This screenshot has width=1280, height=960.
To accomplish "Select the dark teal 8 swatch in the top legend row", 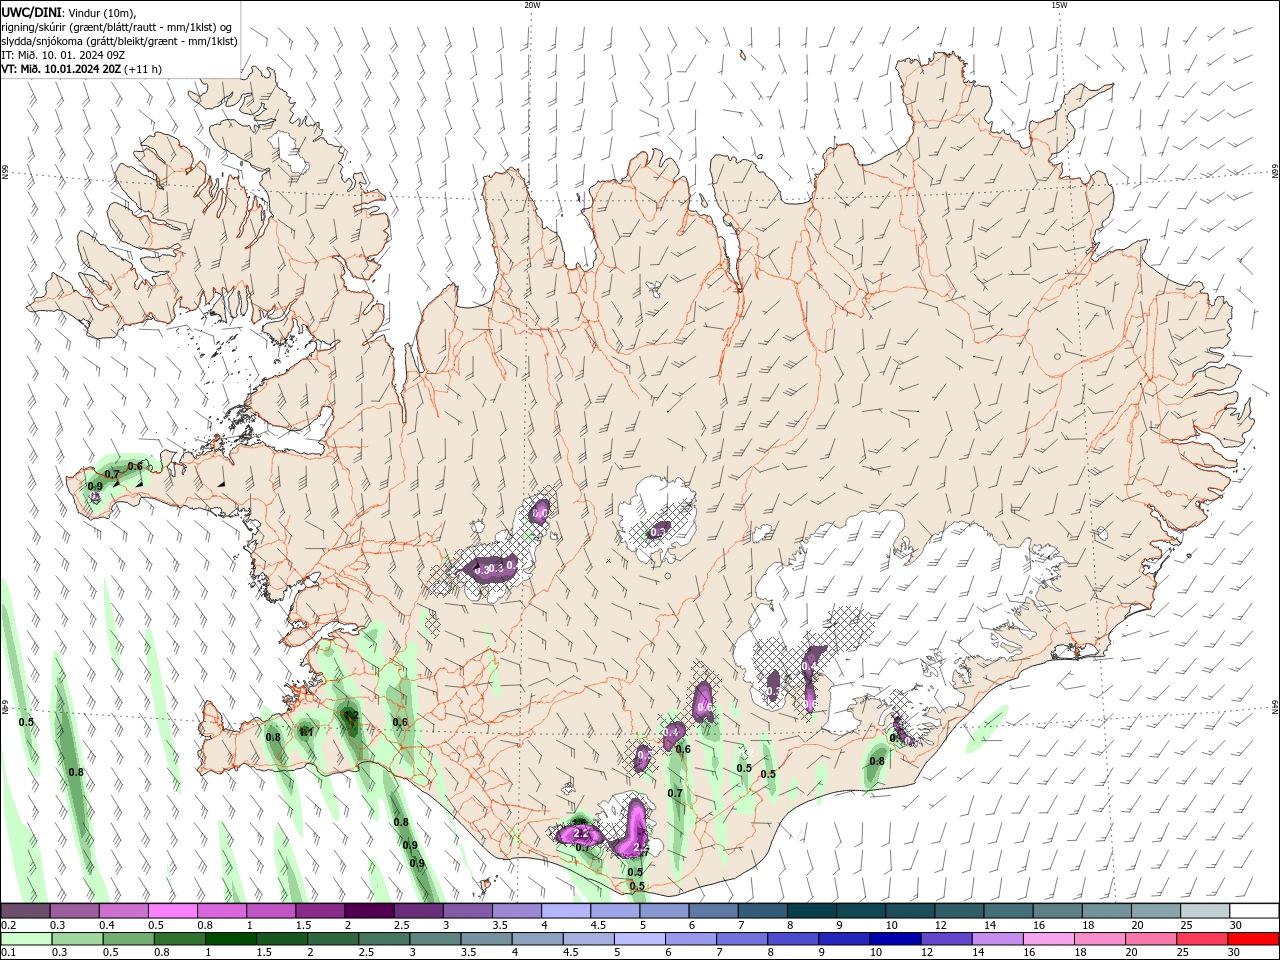I will [x=812, y=911].
